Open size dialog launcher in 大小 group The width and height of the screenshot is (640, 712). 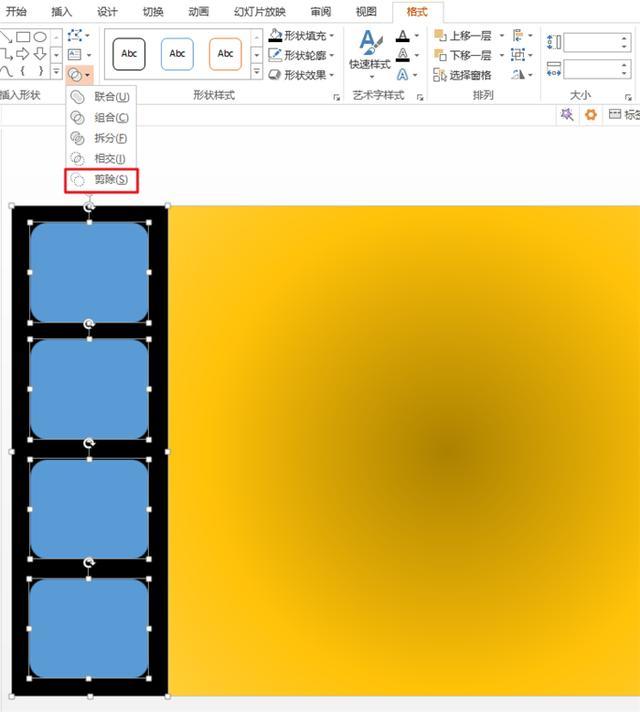[628, 97]
